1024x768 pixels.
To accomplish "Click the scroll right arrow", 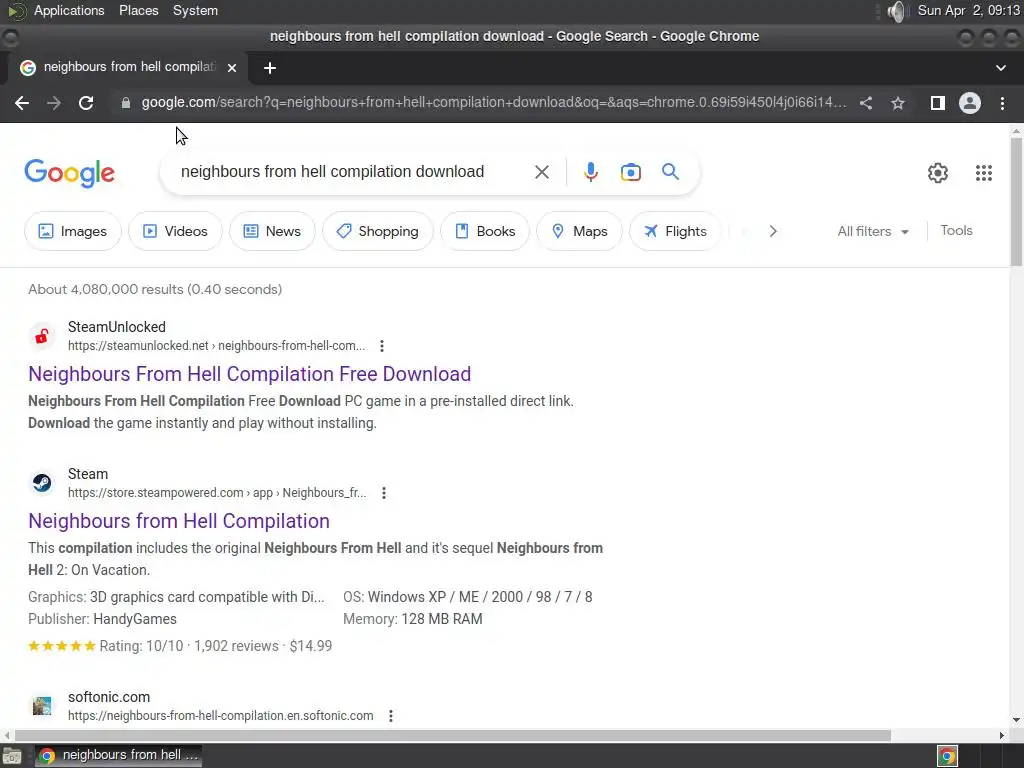I will (1002, 735).
